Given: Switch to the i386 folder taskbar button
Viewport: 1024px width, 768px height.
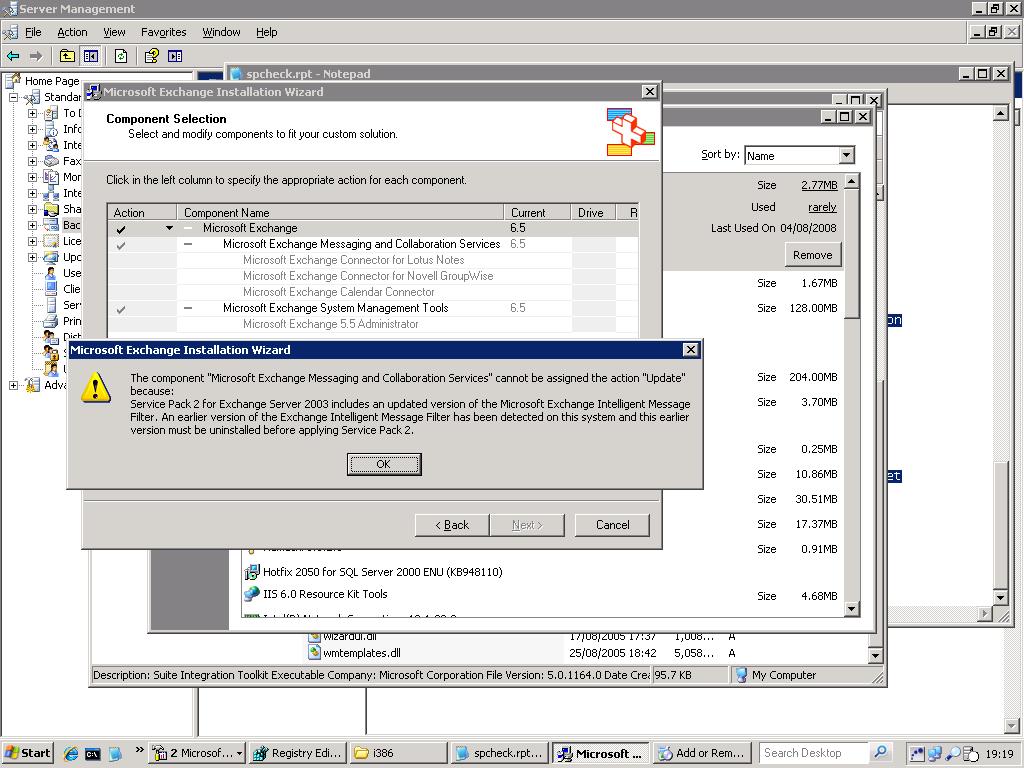Looking at the screenshot, I should click(398, 753).
